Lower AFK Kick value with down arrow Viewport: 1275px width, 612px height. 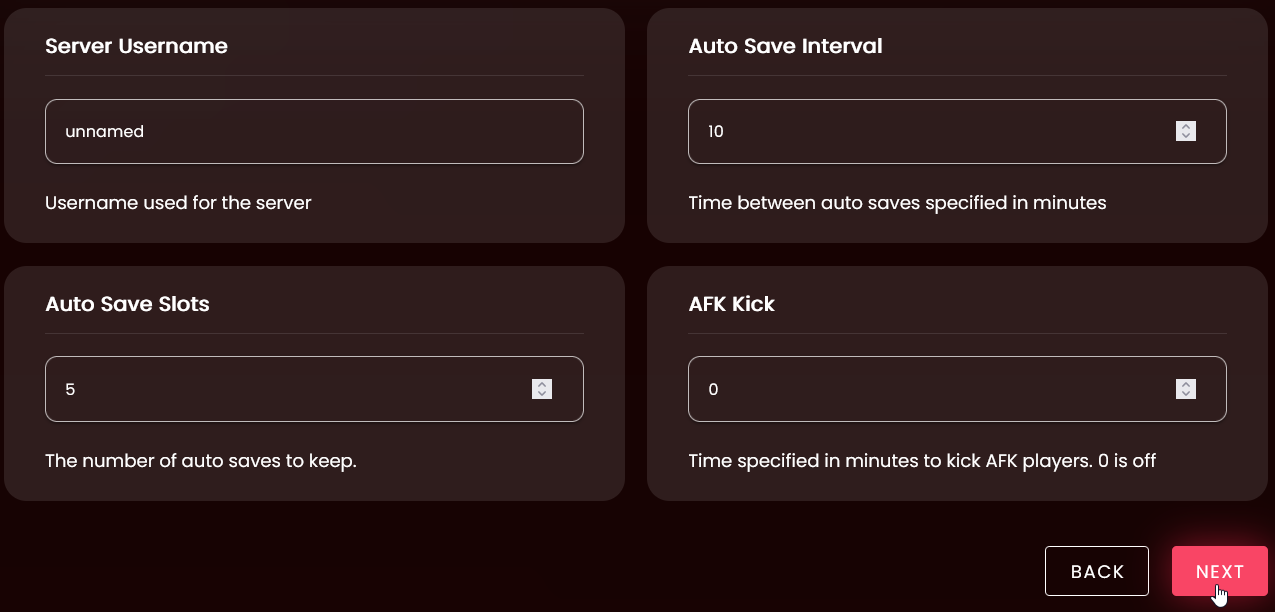[x=1186, y=394]
